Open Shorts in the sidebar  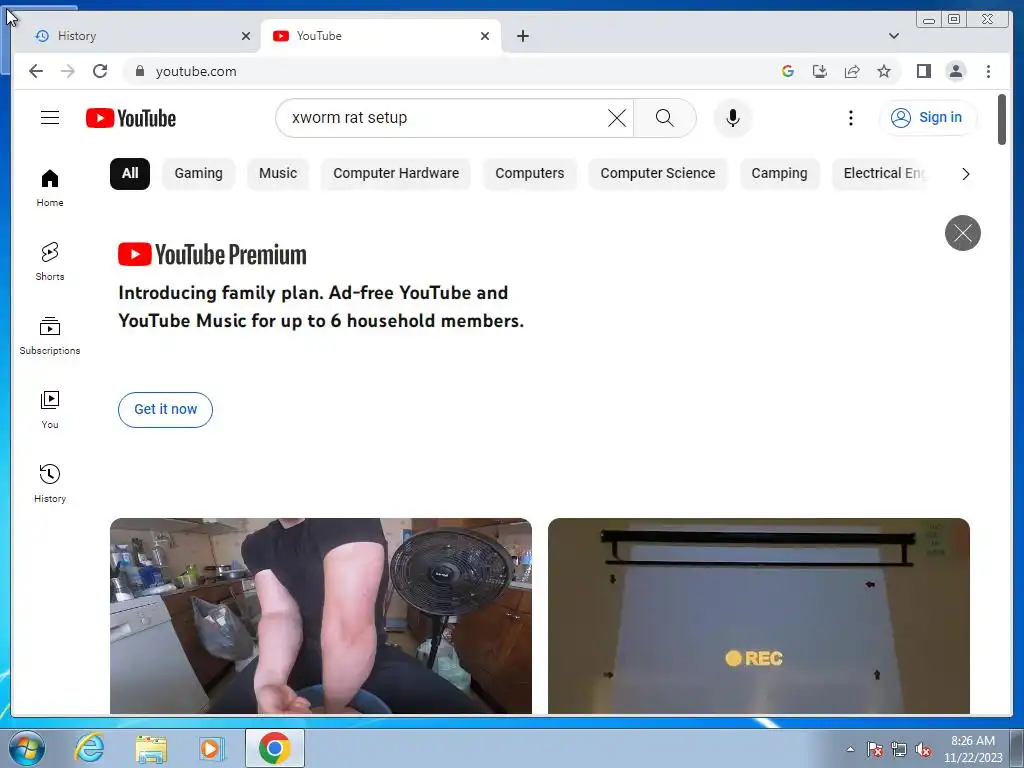[50, 262]
